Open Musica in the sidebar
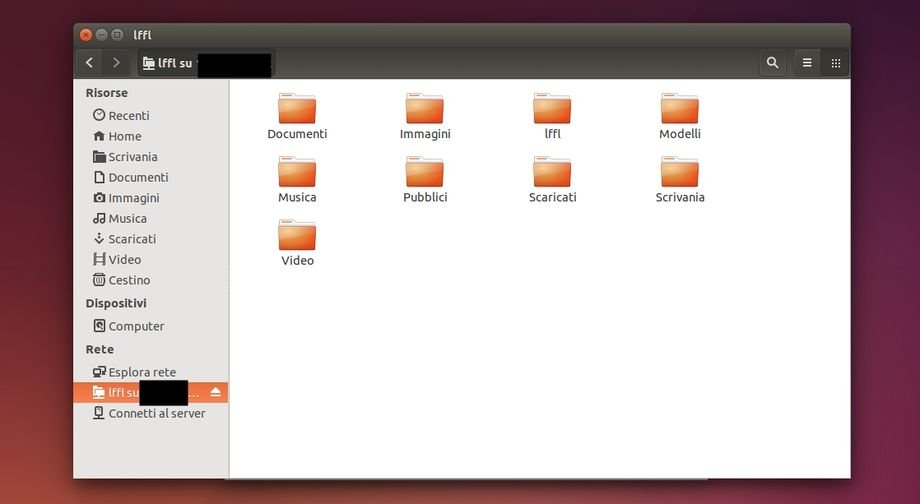 point(127,218)
